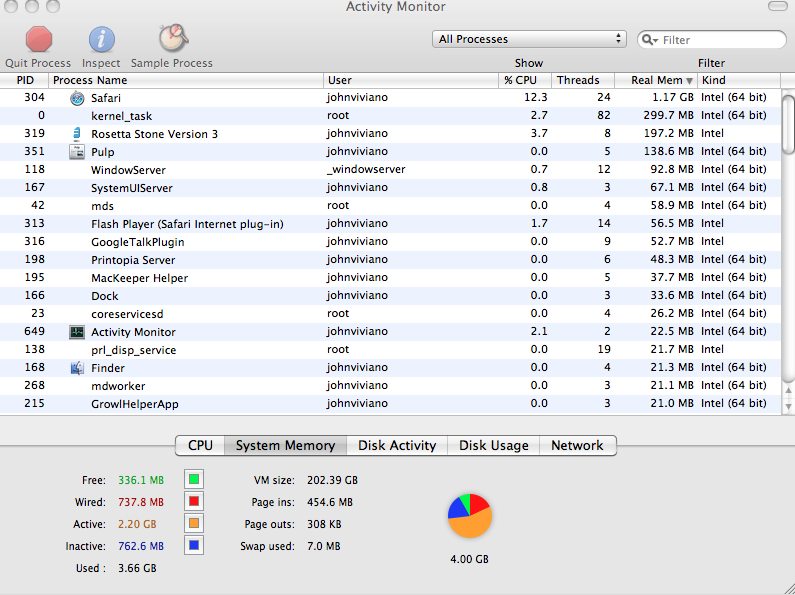Click the memory usage pie chart
795x595 pixels.
coord(470,516)
